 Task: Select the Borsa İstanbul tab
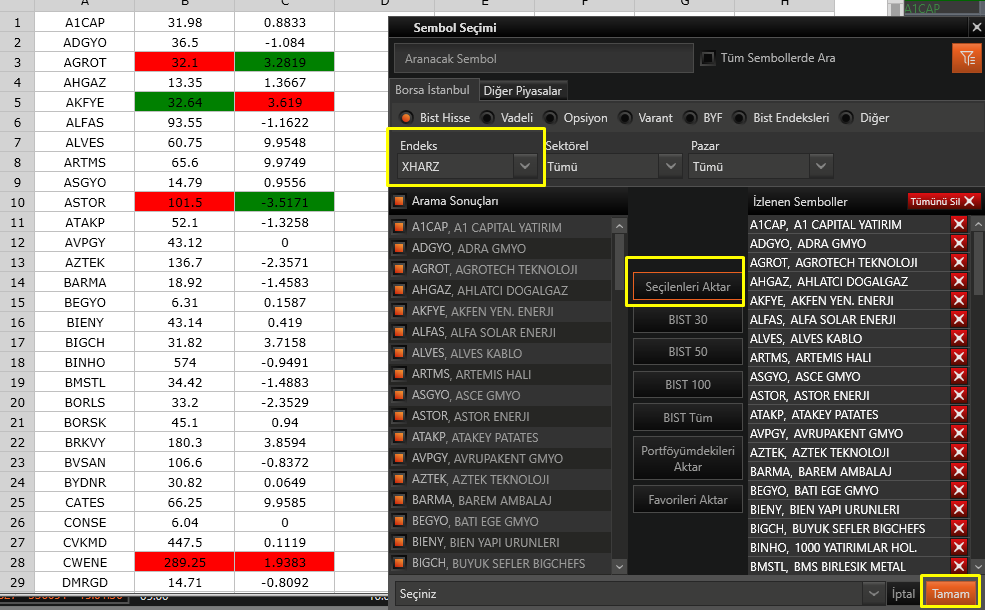tap(432, 90)
